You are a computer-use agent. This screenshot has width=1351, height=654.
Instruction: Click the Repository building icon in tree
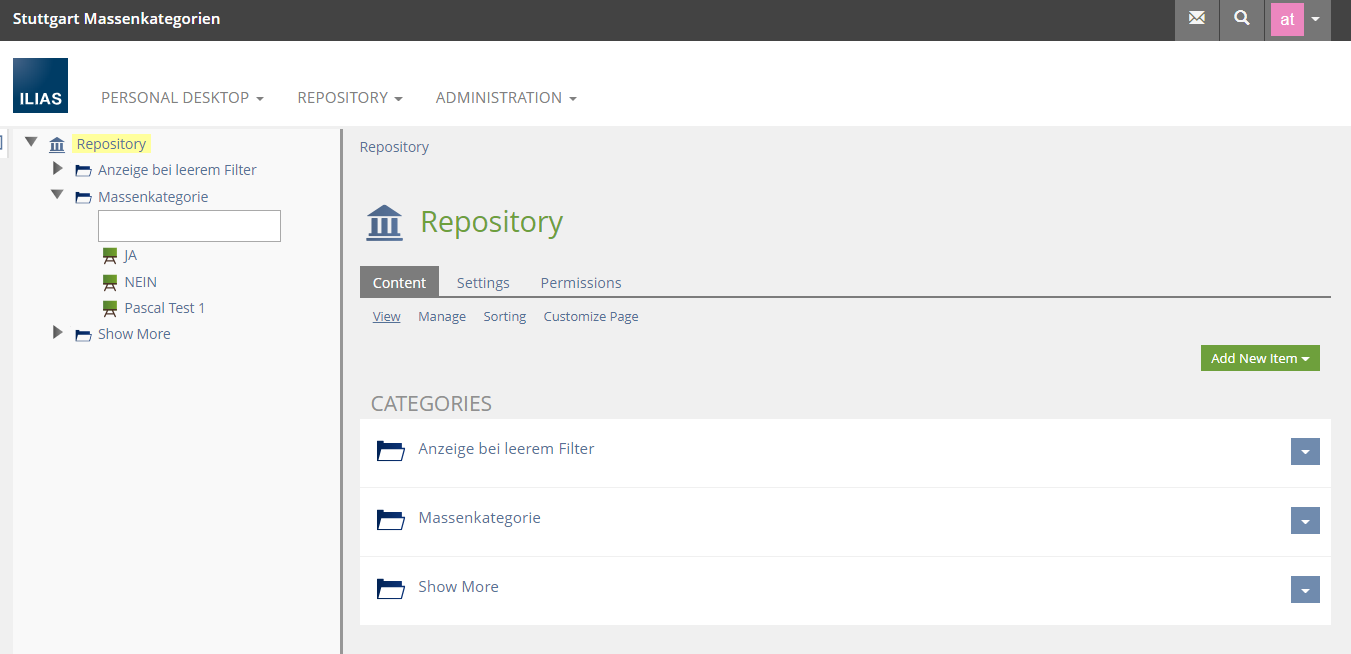57,145
